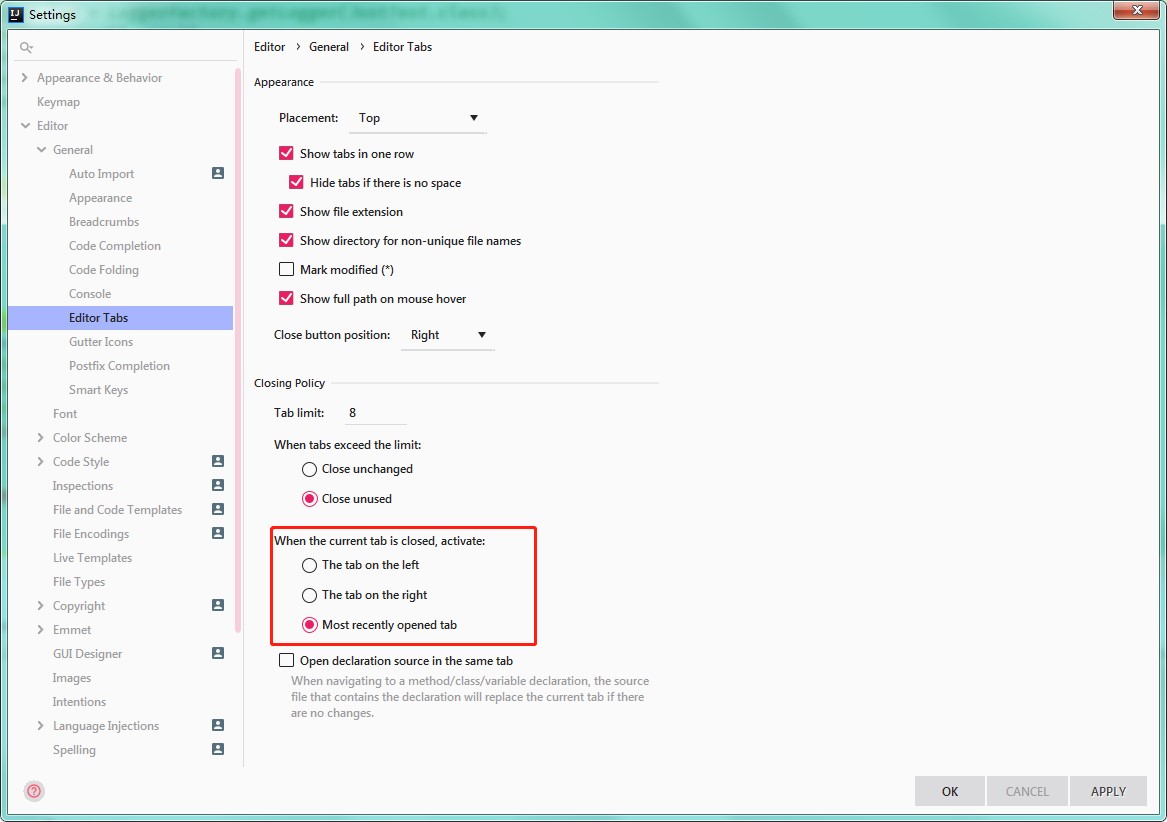Enable the Mark modified (*) checkbox
1167x822 pixels.
click(287, 269)
